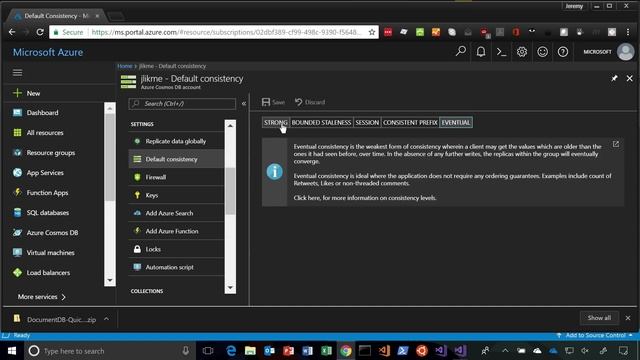Select BOUNDED STALENESS consistency level
This screenshot has height=360, width=640.
321,122
